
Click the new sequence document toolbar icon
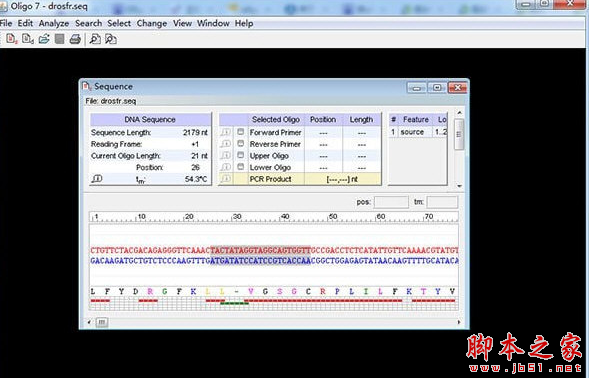coord(11,39)
